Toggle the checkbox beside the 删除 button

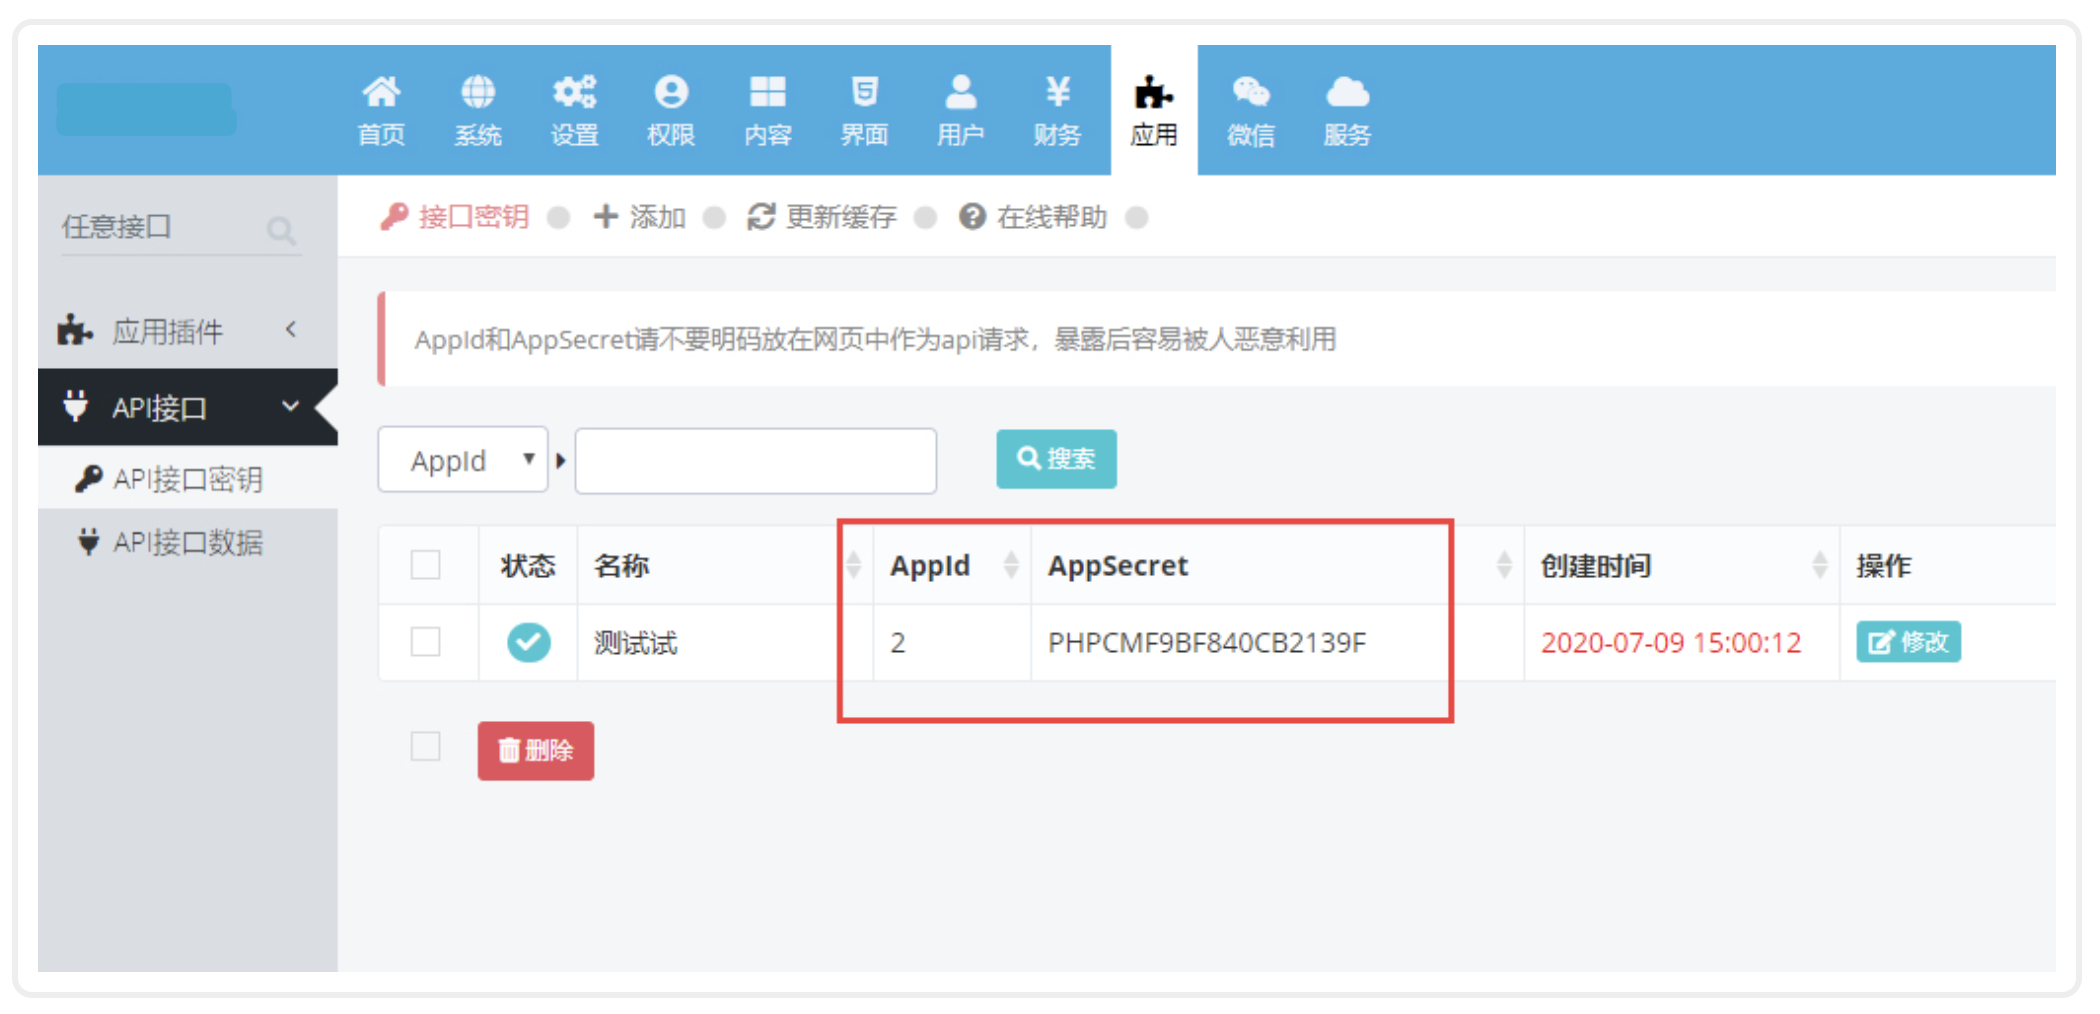click(x=426, y=746)
